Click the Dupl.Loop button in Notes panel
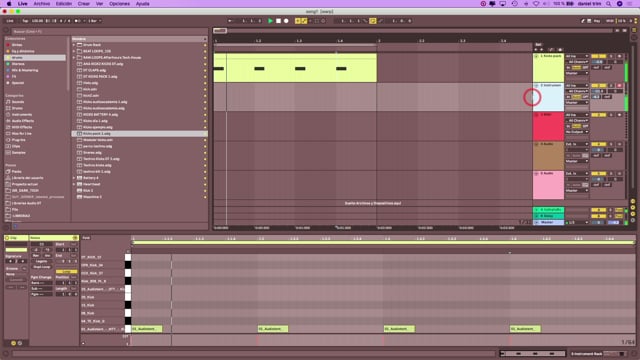 point(42,267)
